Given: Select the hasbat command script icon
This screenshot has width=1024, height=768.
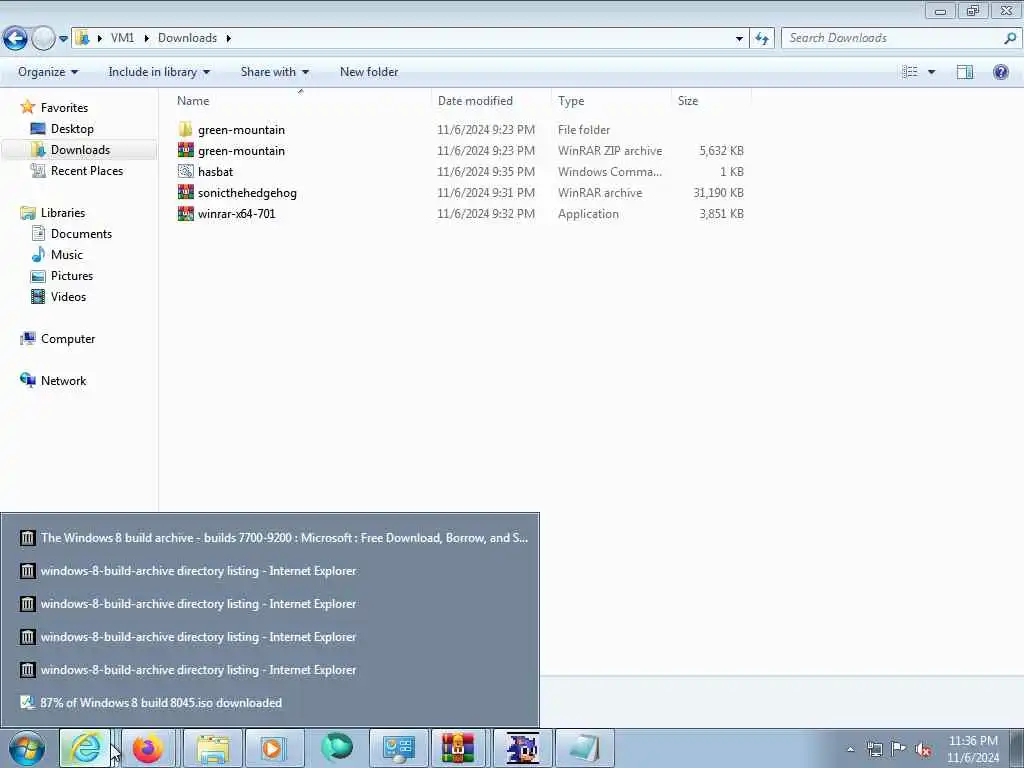Looking at the screenshot, I should coord(185,171).
